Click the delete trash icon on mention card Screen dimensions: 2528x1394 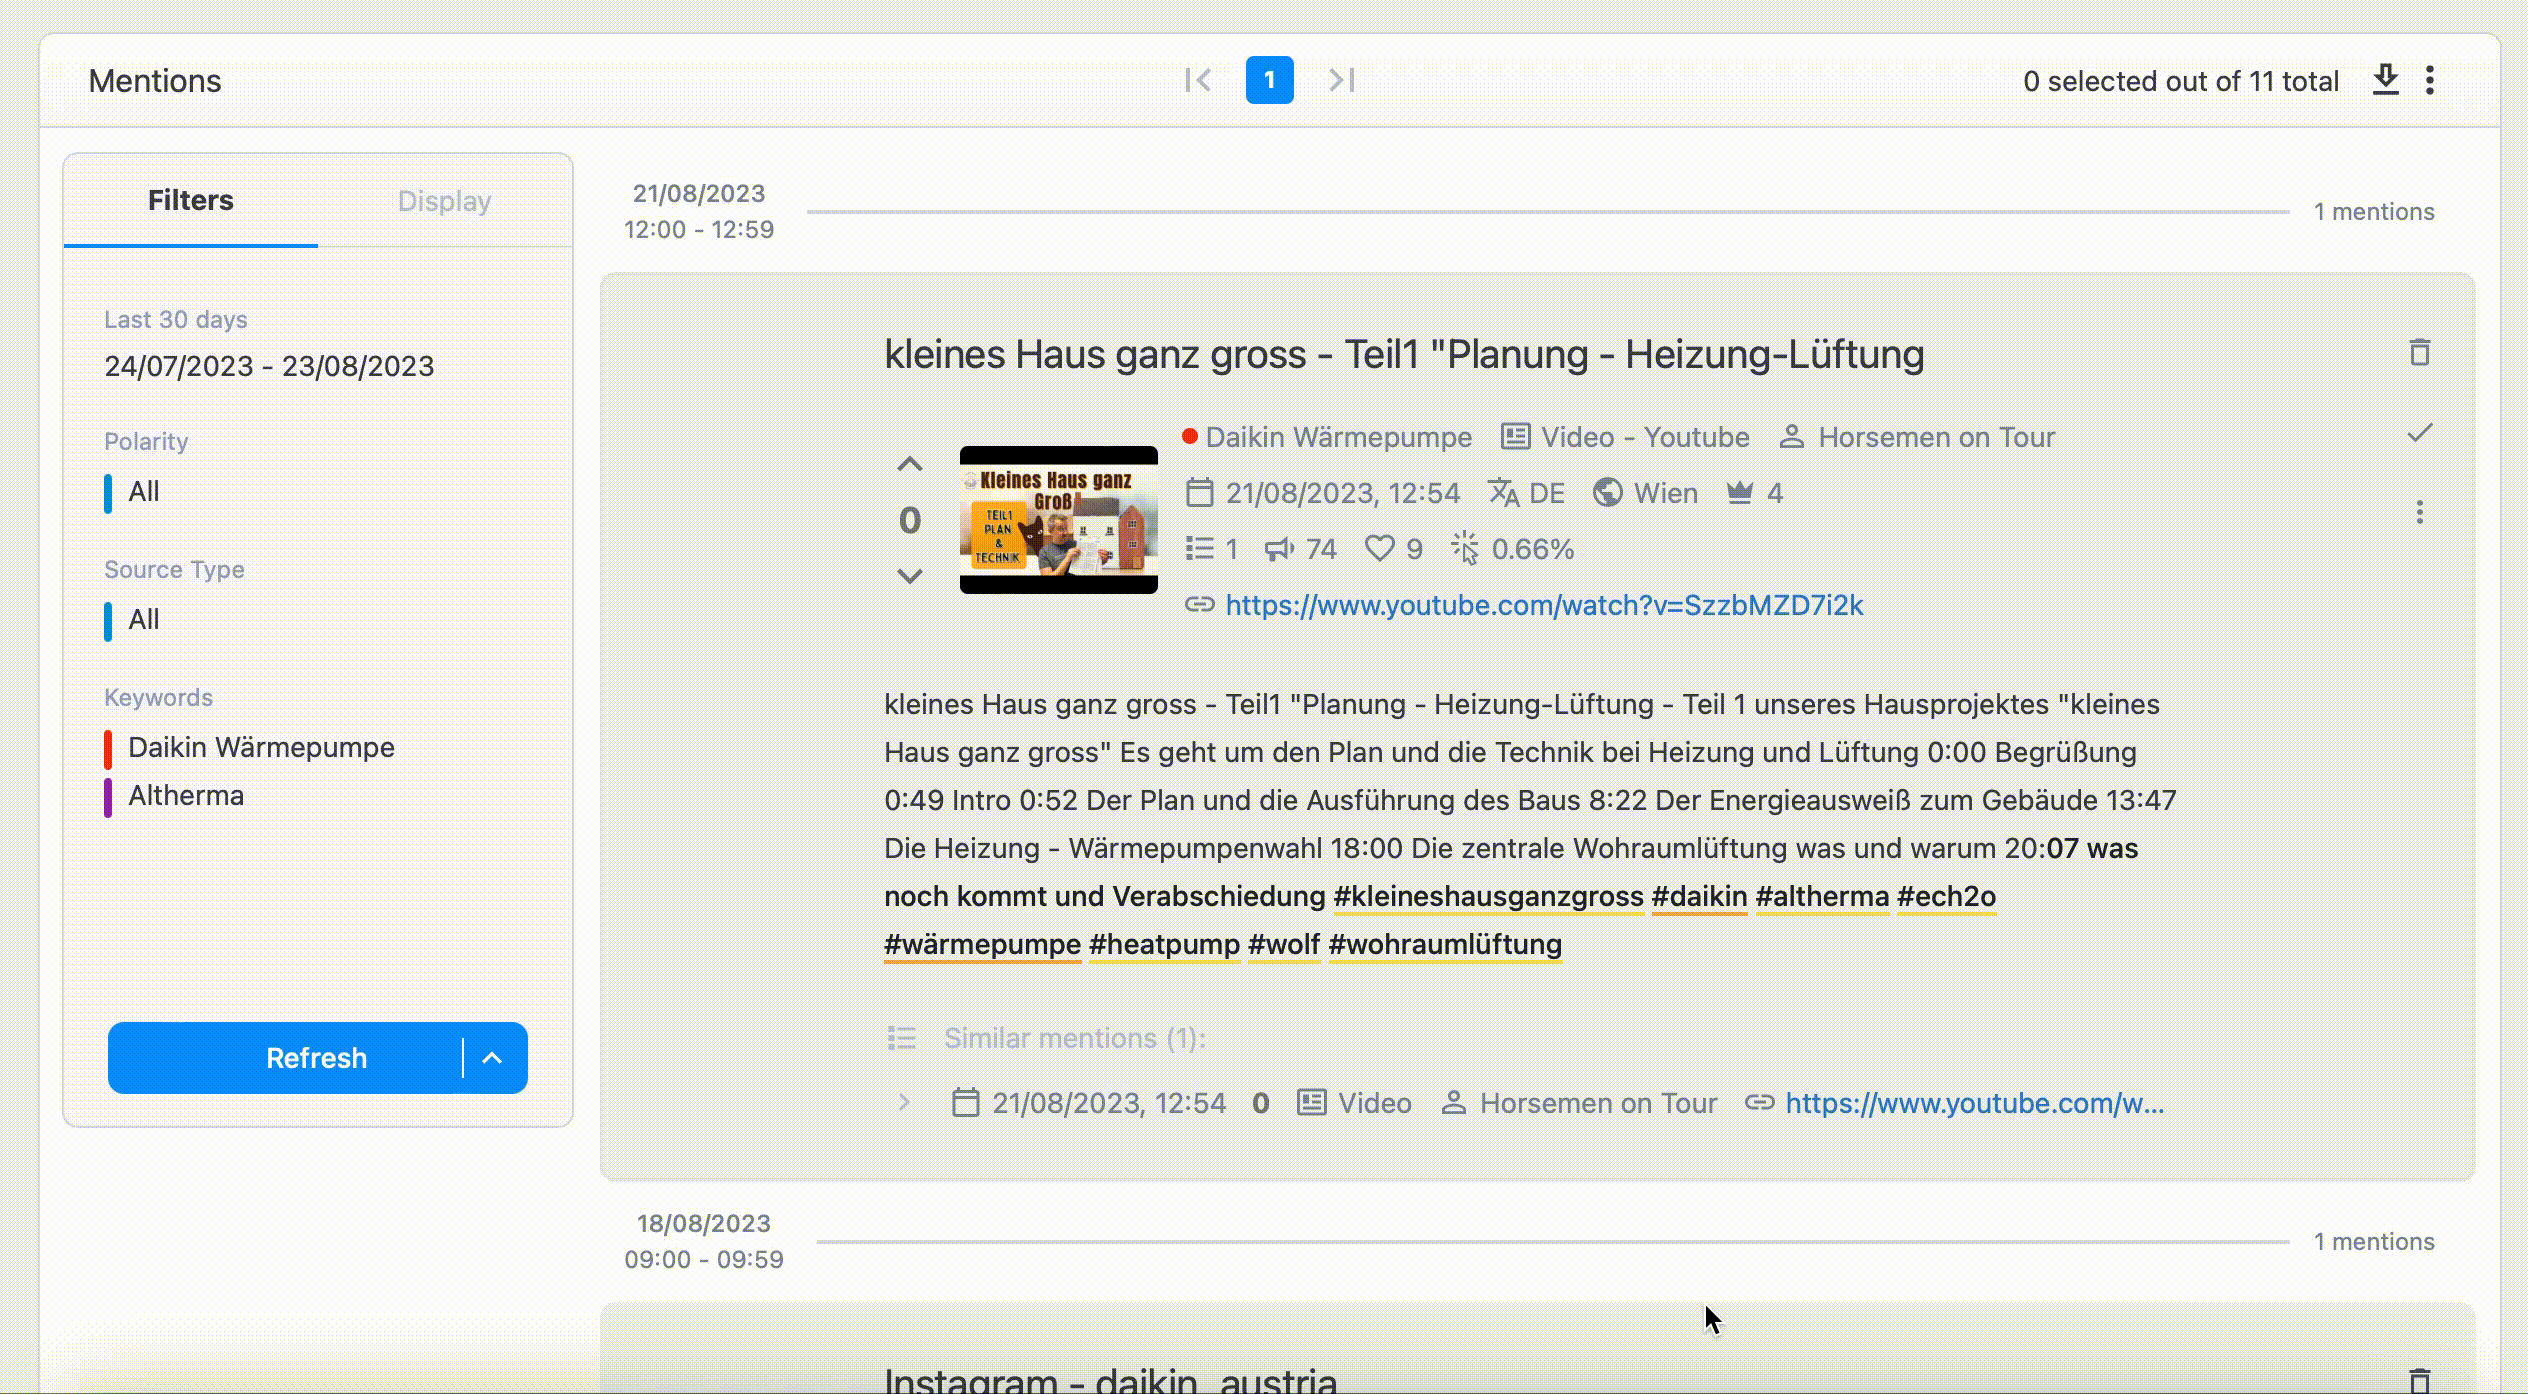pos(2420,352)
